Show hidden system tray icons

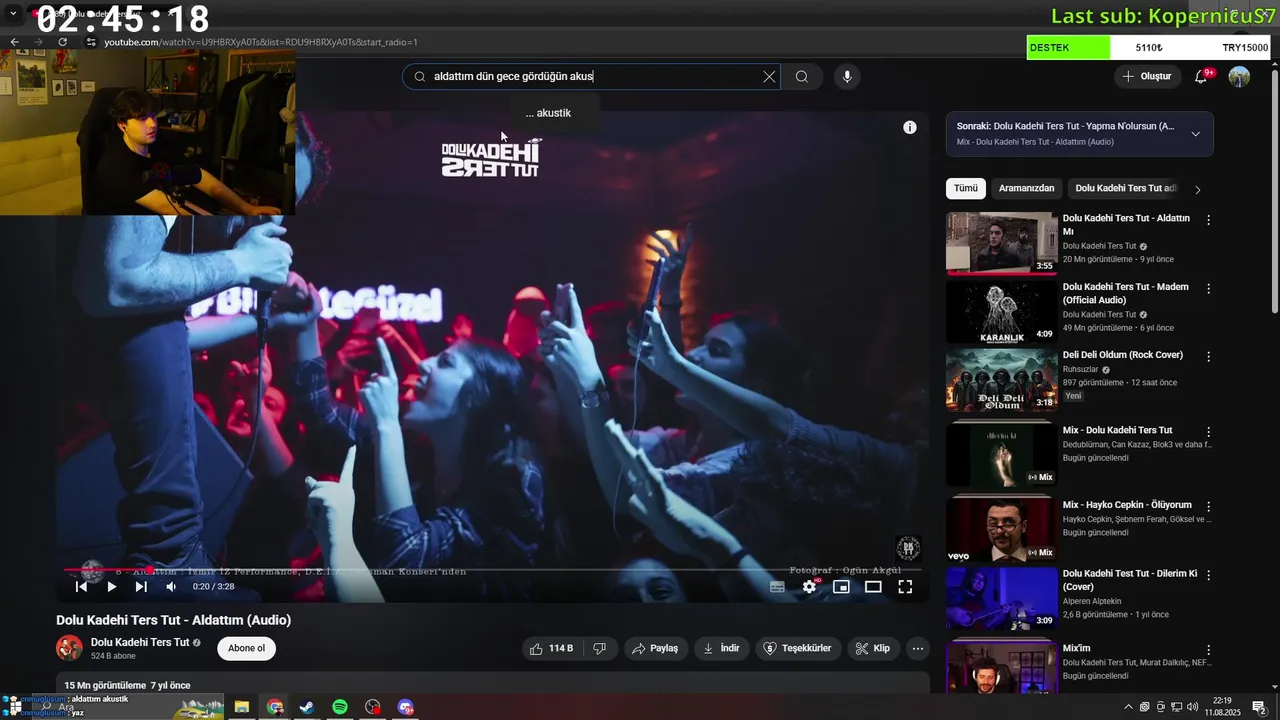[x=1129, y=707]
